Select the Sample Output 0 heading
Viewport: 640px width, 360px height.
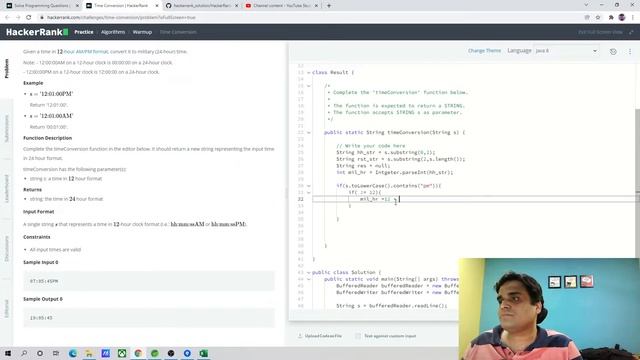tap(43, 299)
